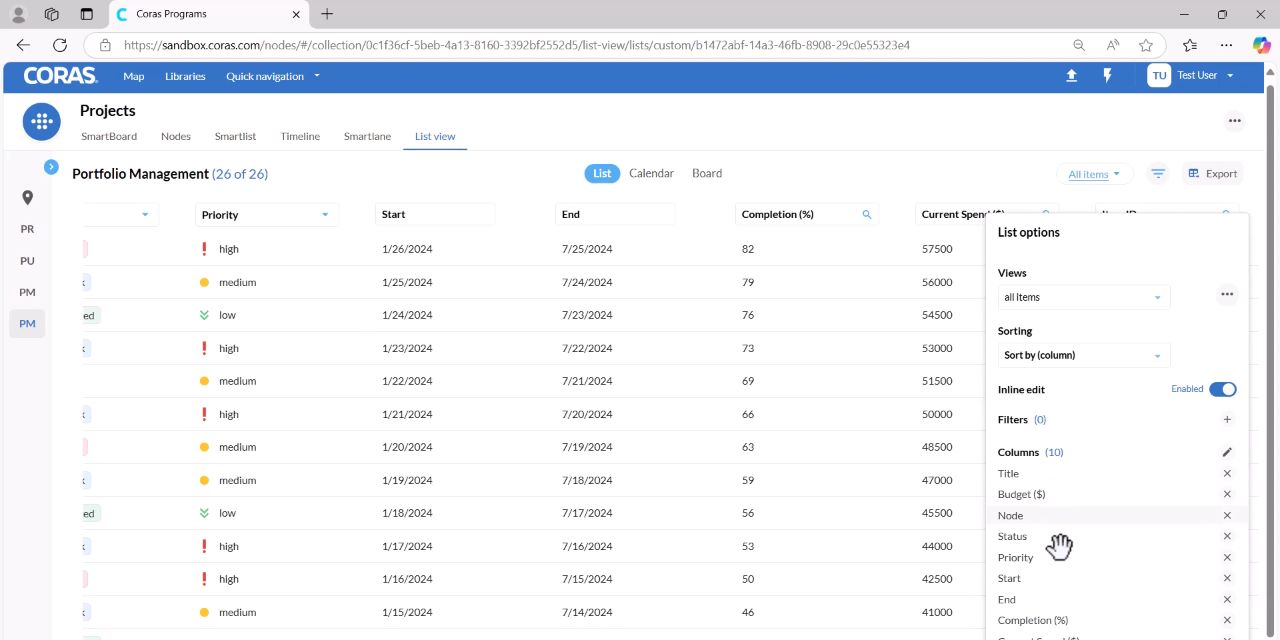
Task: Open the Libraries menu item
Action: (x=185, y=76)
